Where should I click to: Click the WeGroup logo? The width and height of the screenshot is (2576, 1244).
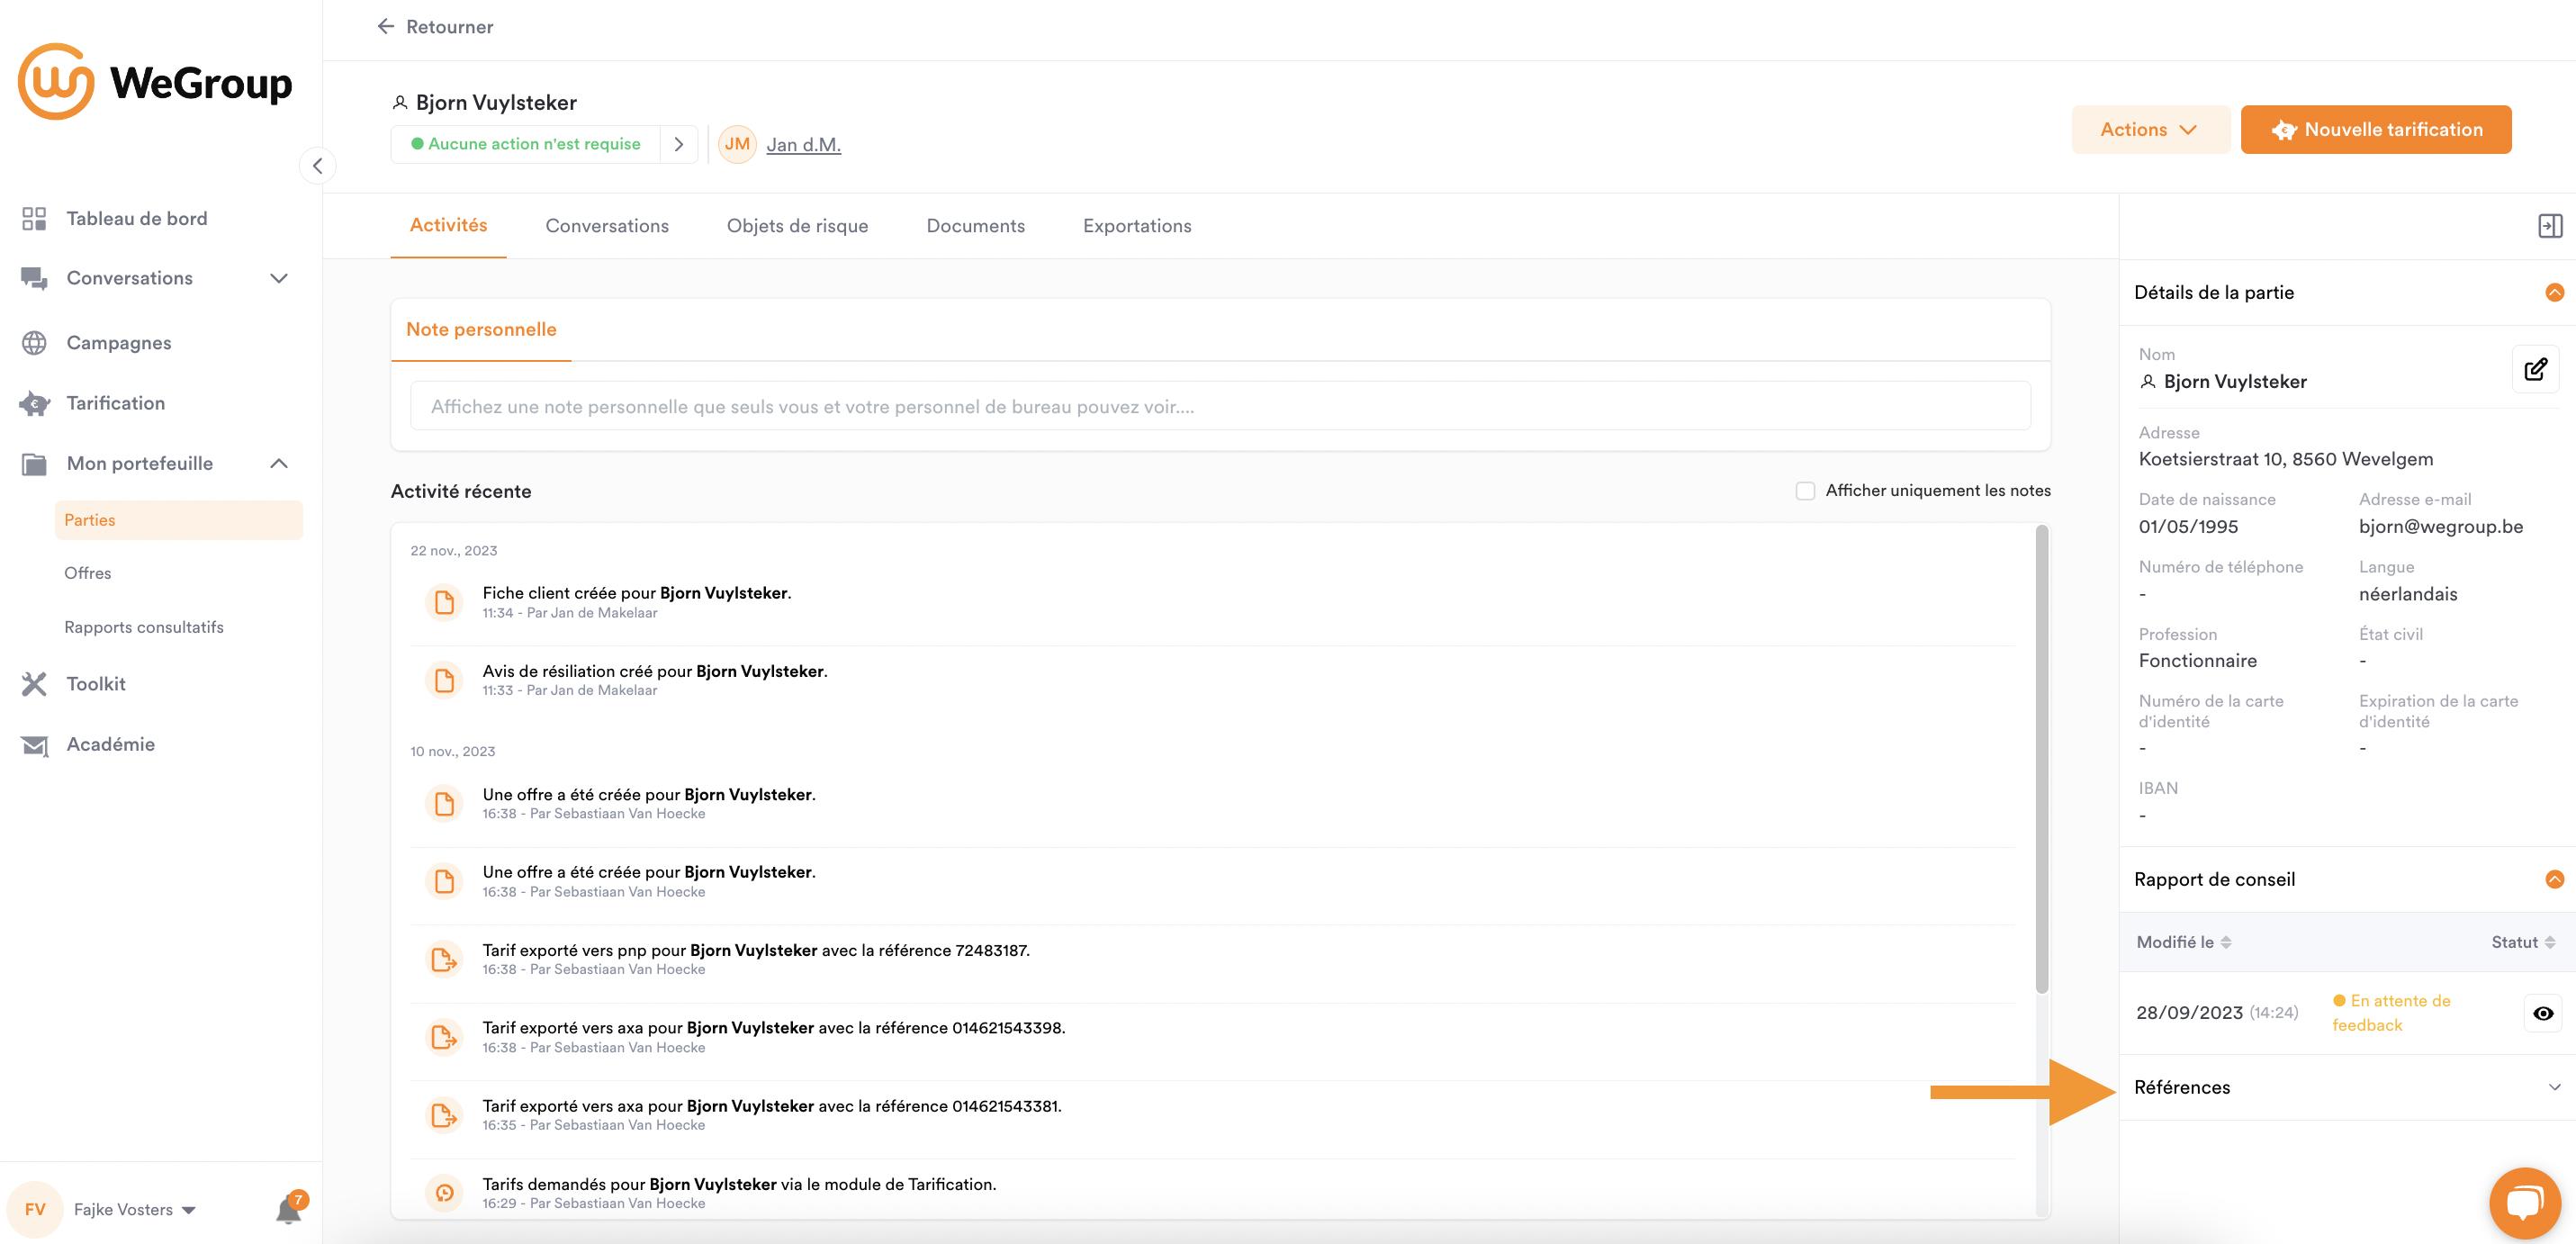pyautogui.click(x=155, y=82)
